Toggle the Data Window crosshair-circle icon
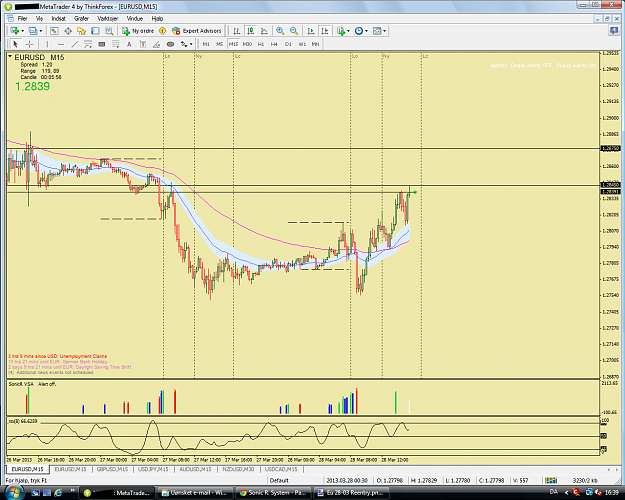Screen dimensions: 625x500 [68, 31]
